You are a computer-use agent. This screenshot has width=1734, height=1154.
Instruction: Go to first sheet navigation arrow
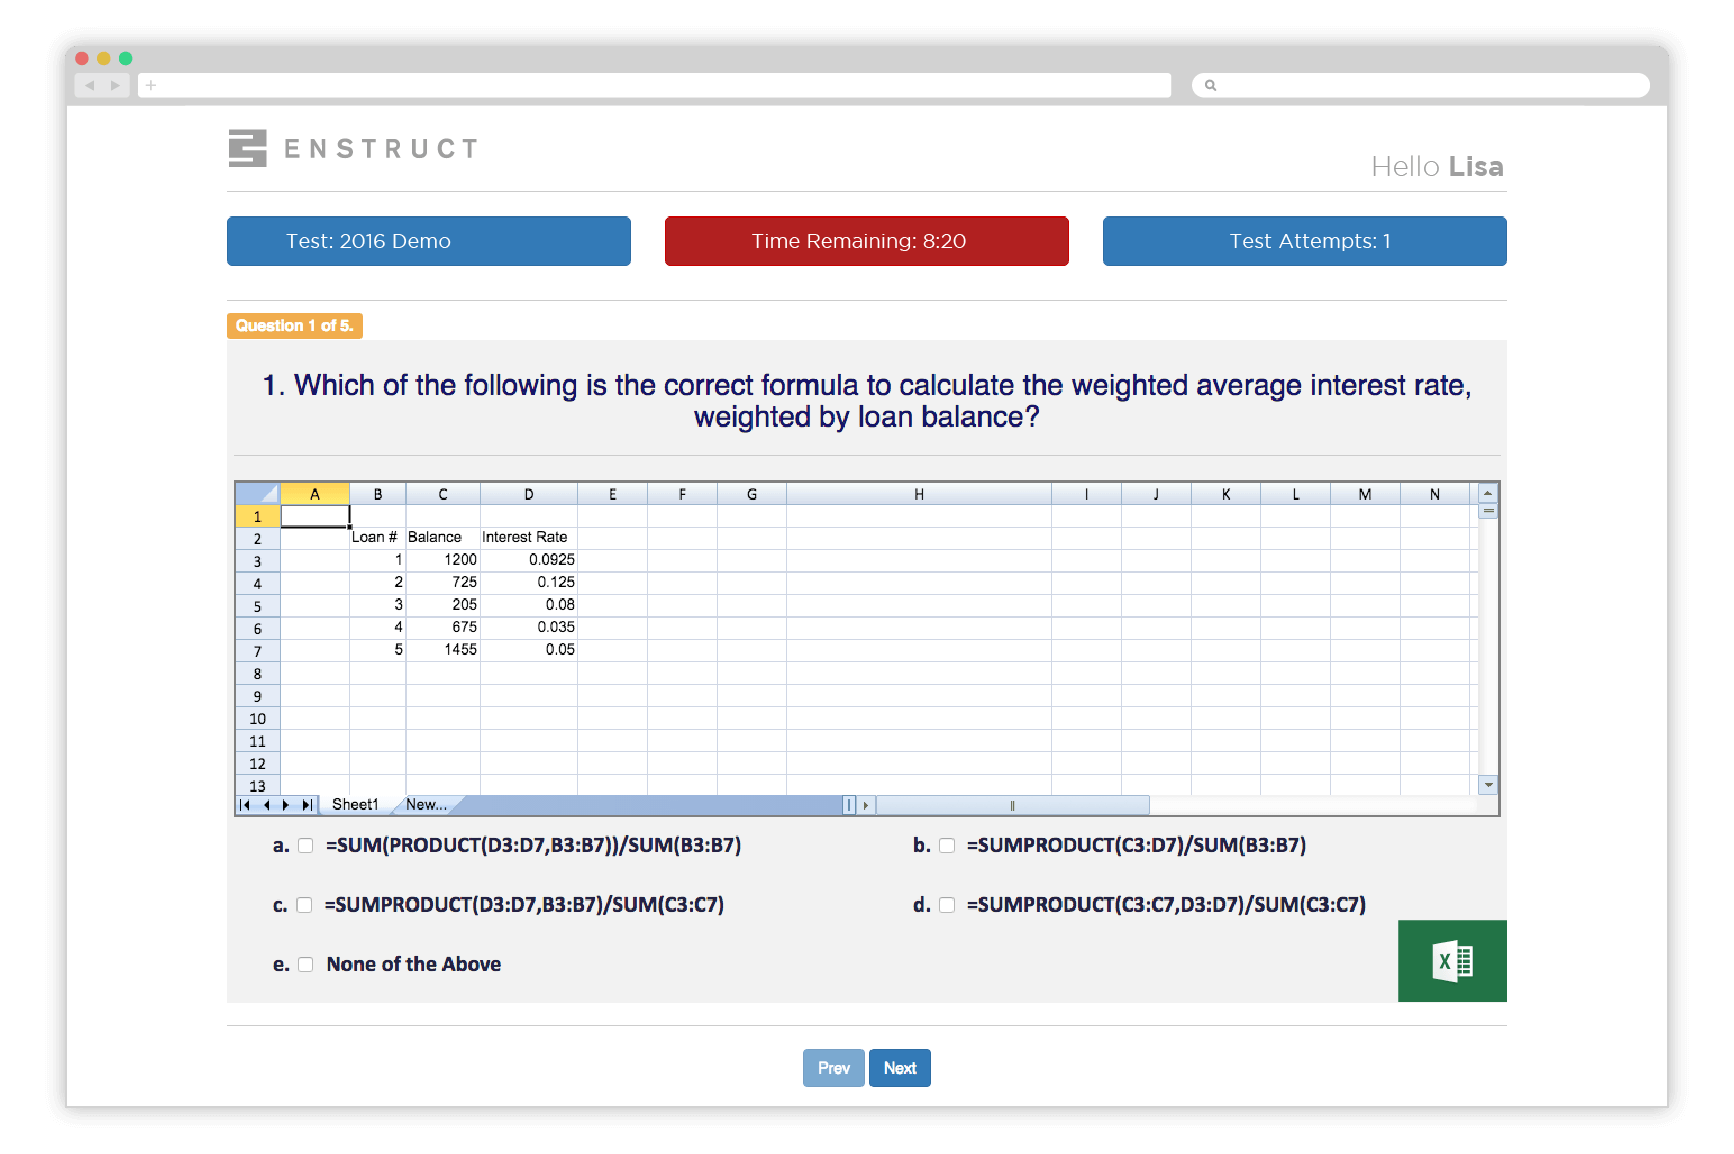(245, 805)
